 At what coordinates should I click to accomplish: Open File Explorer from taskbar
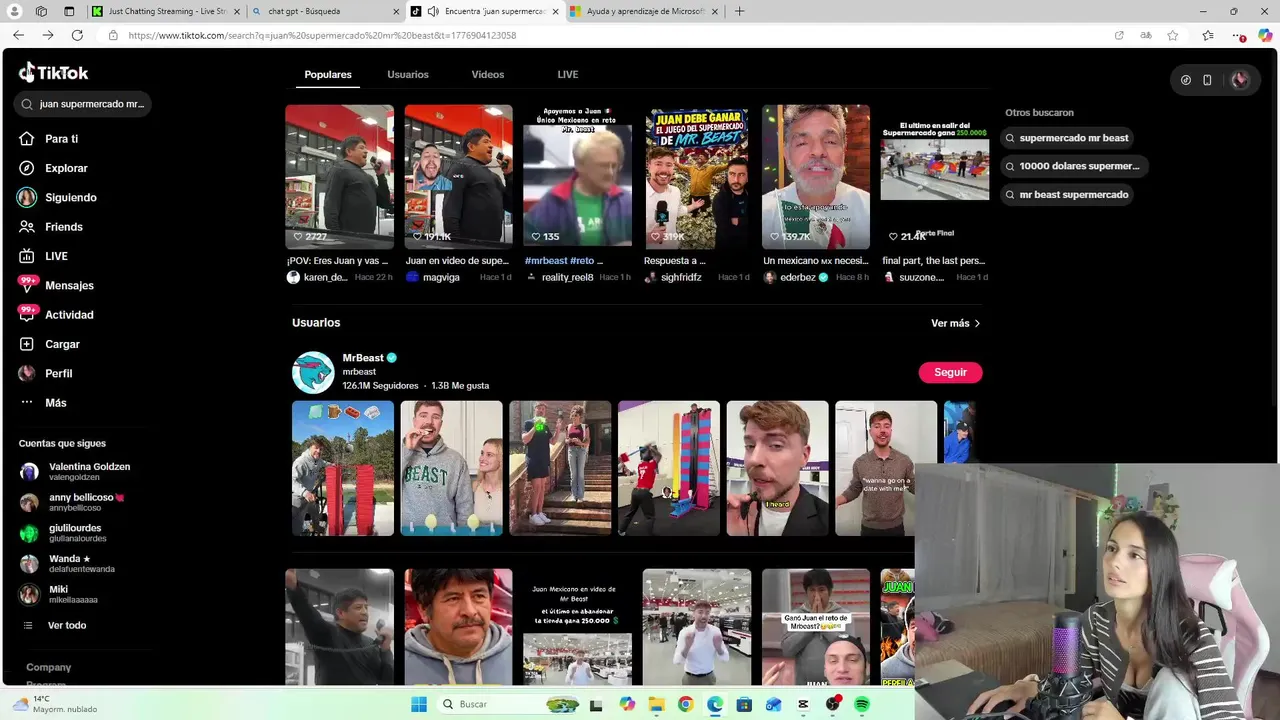[x=656, y=704]
